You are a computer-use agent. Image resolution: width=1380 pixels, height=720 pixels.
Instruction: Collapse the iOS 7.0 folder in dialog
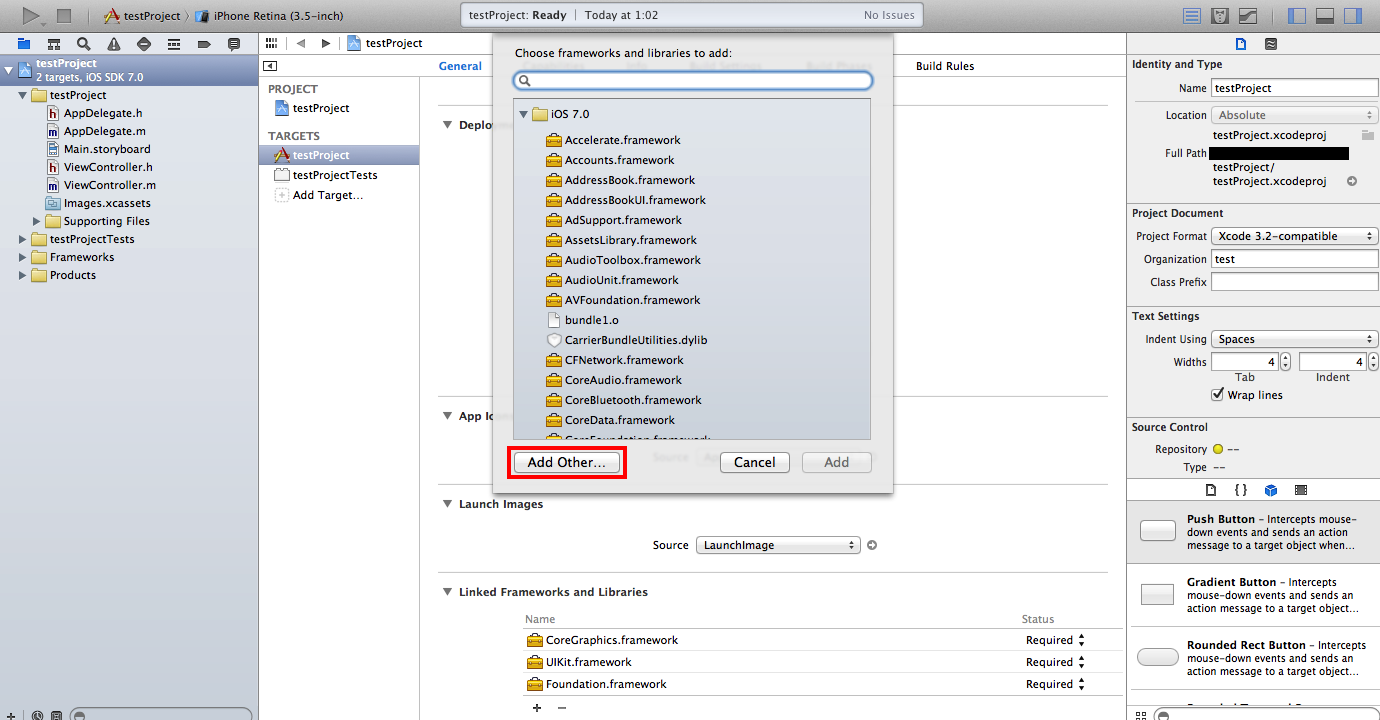pos(523,115)
